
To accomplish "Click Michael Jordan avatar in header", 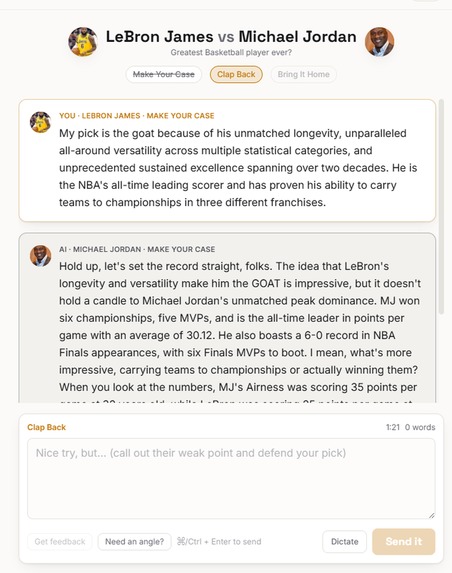I will tap(379, 42).
